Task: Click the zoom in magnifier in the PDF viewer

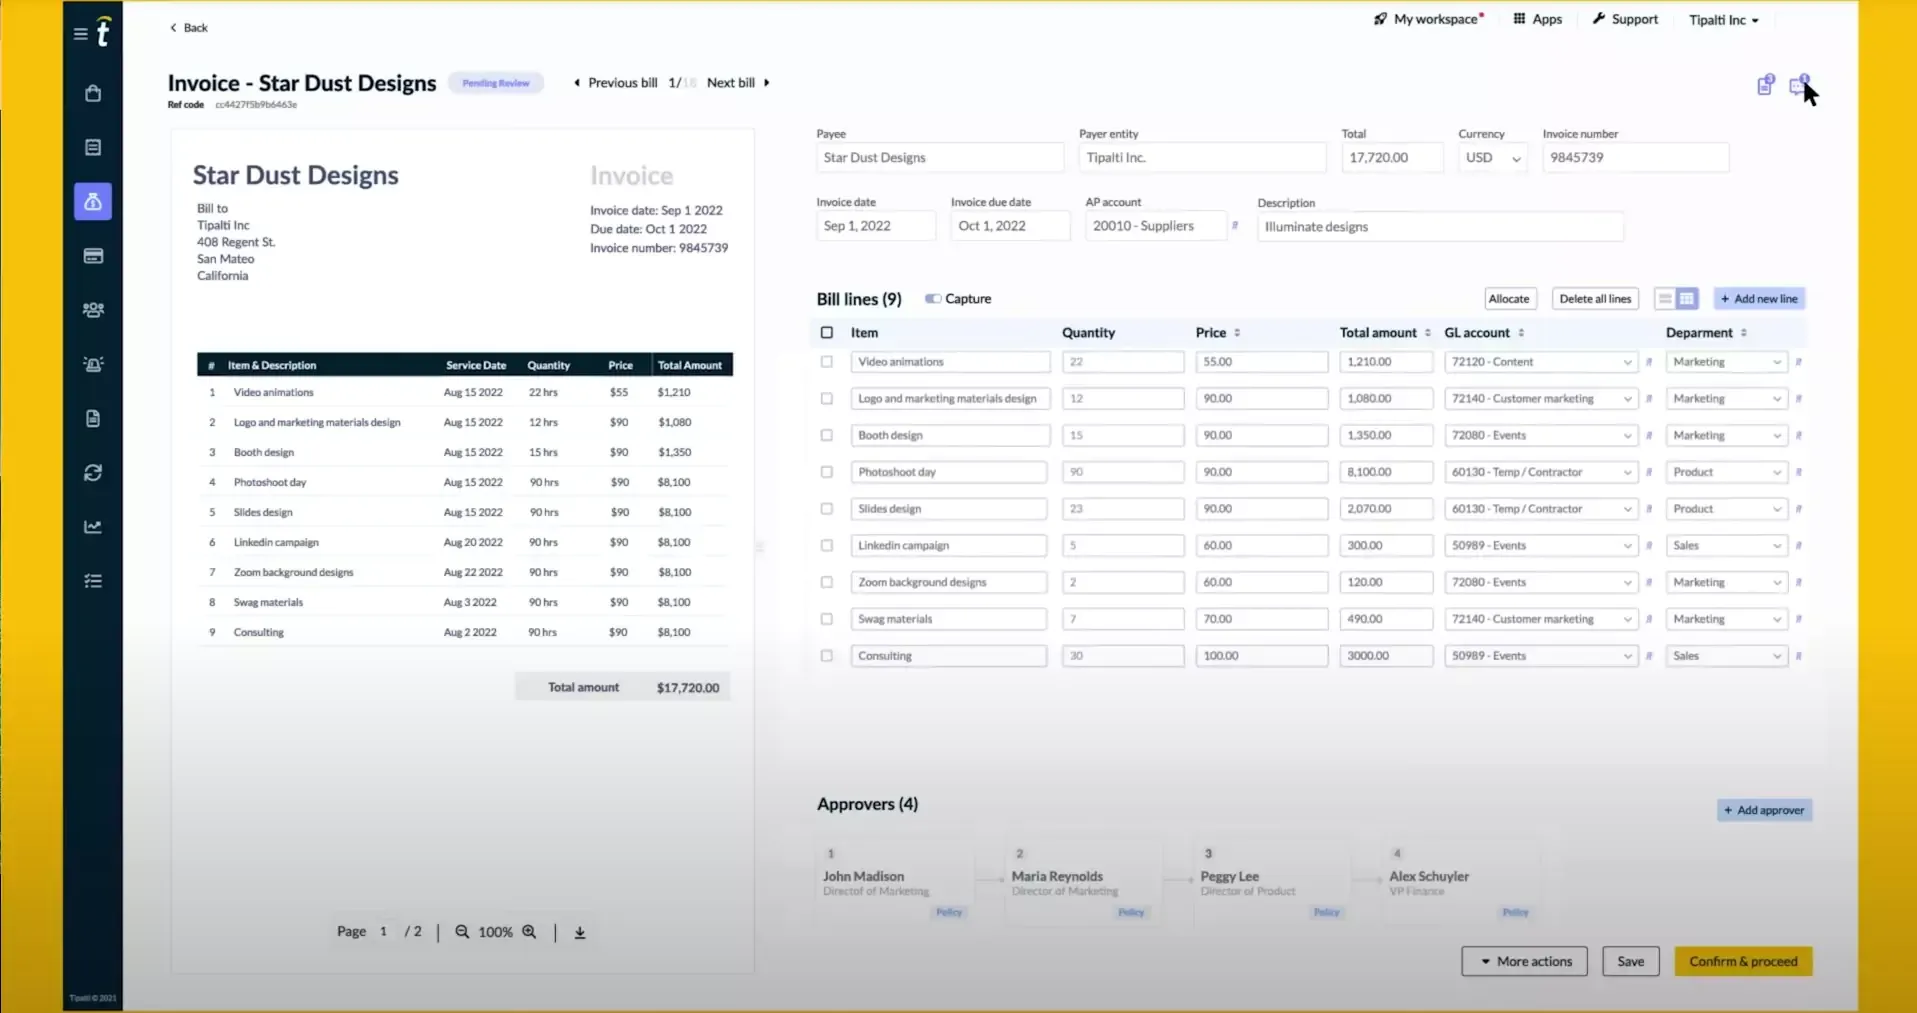Action: [530, 931]
